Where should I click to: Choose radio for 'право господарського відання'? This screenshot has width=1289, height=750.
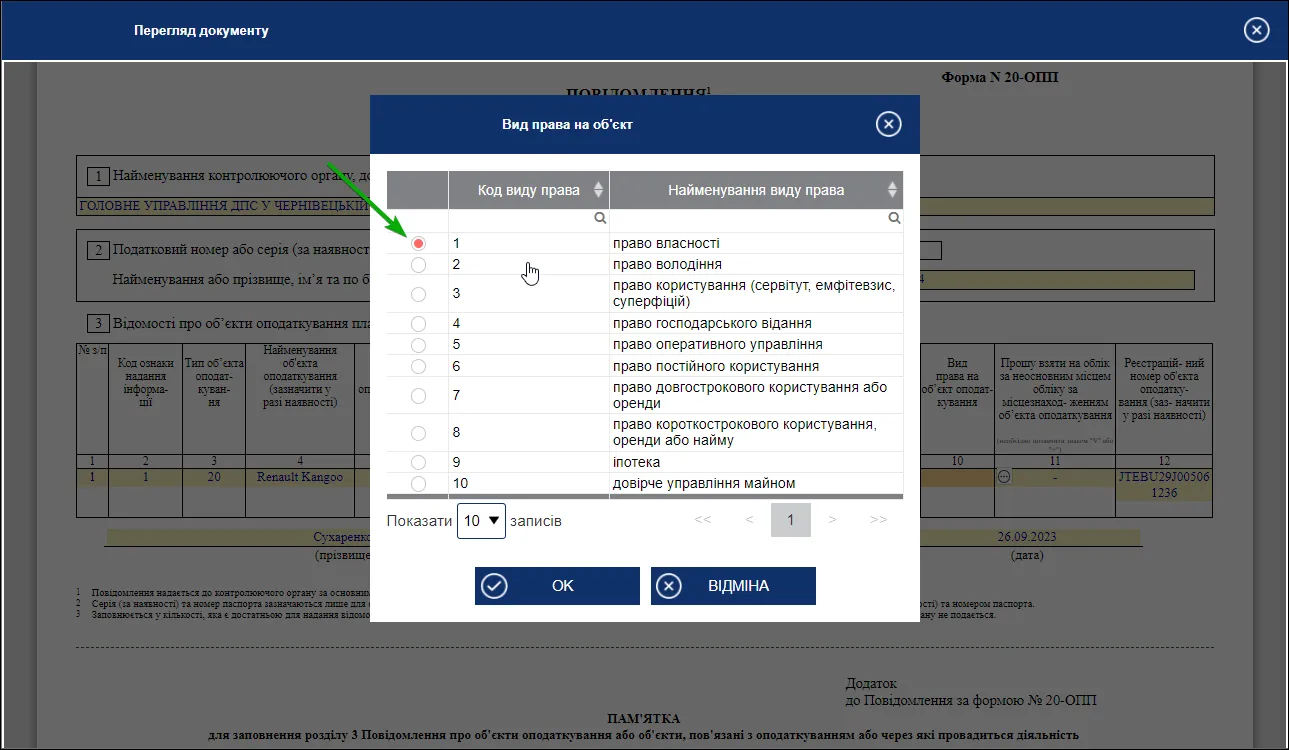(418, 323)
